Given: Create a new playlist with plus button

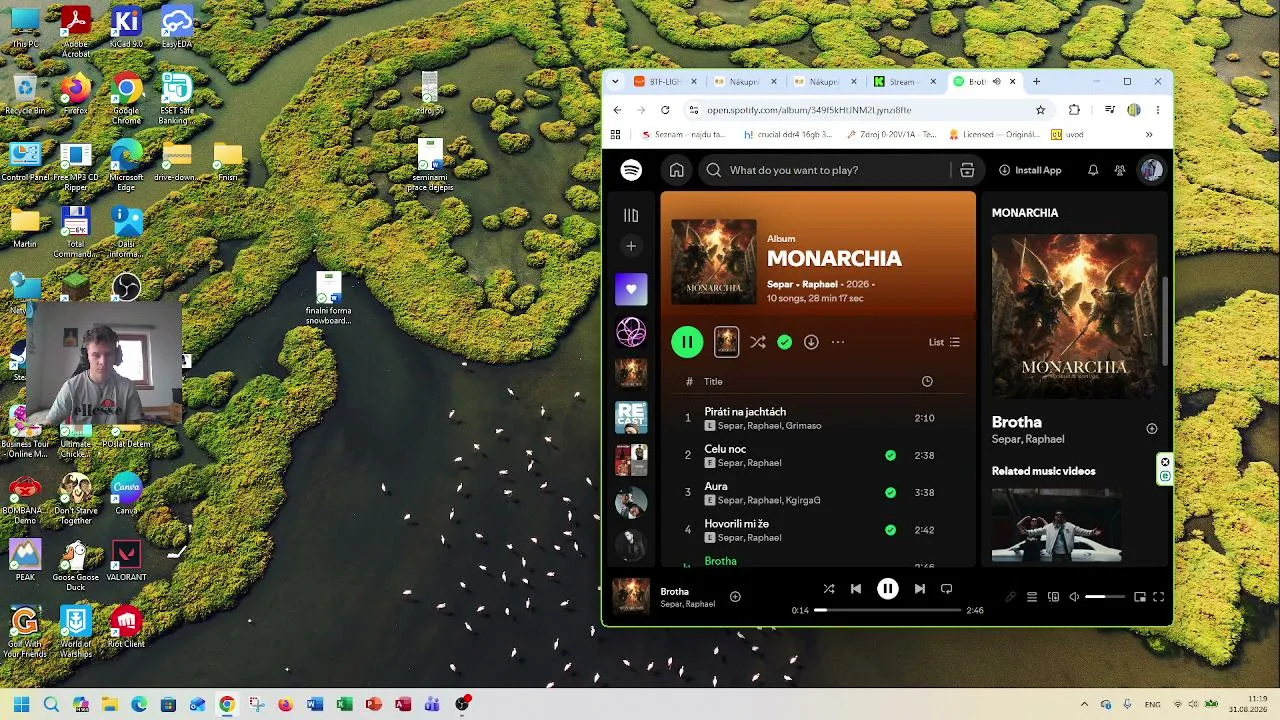Looking at the screenshot, I should coord(631,246).
